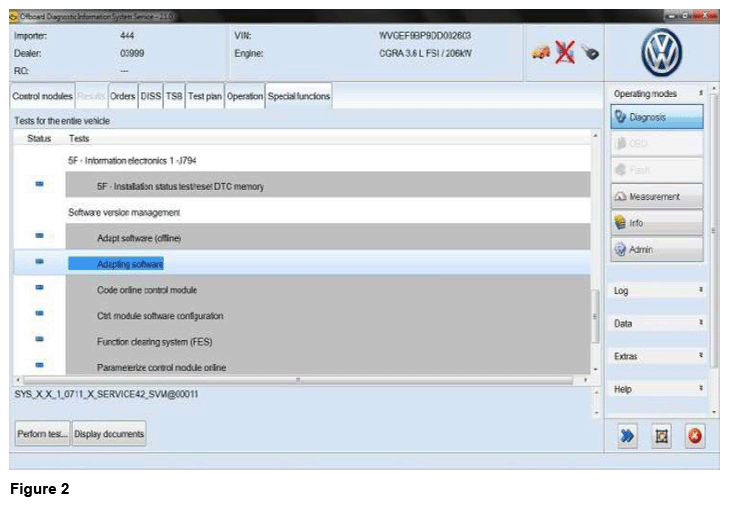The height and width of the screenshot is (506, 729).
Task: Open the Info mode button
Action: point(657,223)
